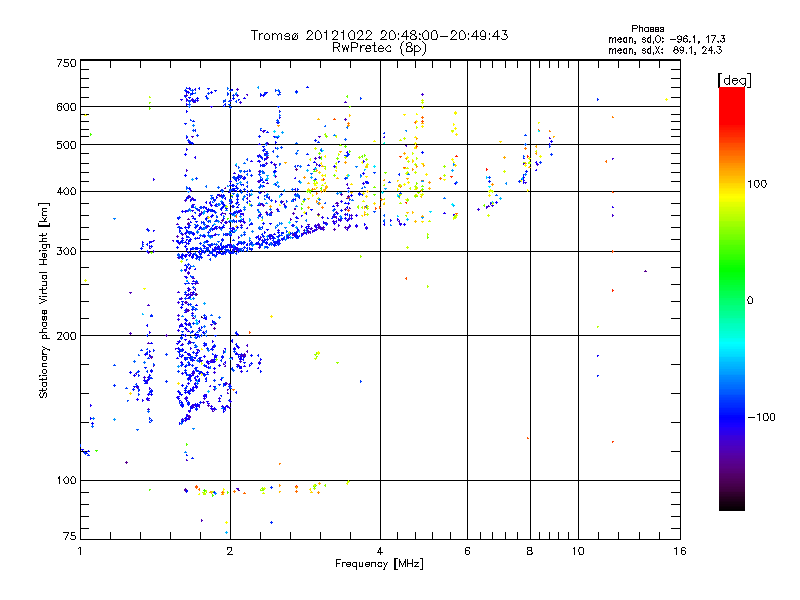Click the y-axis tick label '100'

tap(66, 481)
